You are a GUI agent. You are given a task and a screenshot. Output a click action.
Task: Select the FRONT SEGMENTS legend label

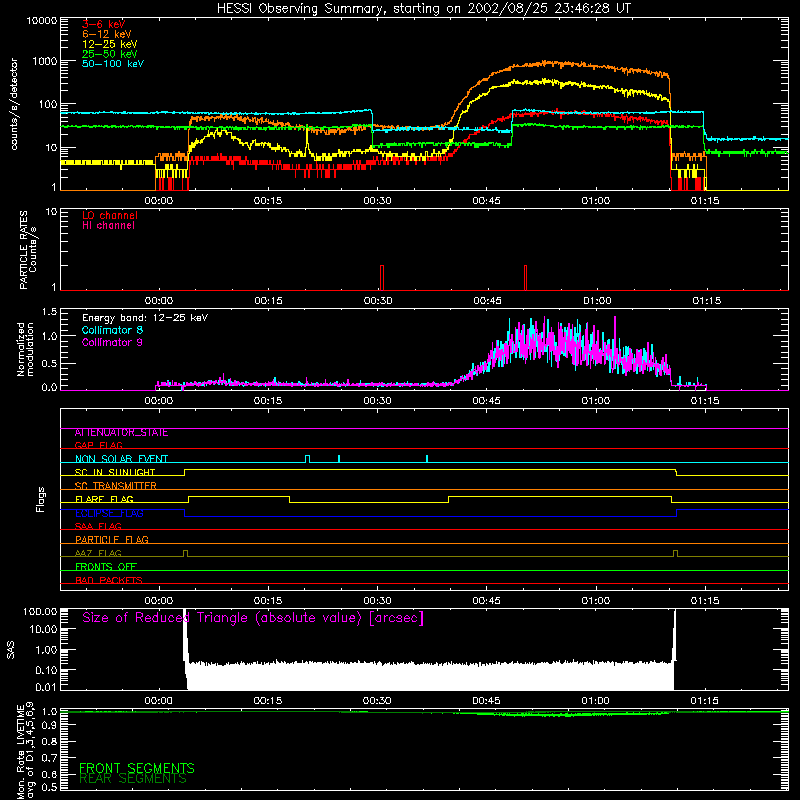coord(137,768)
